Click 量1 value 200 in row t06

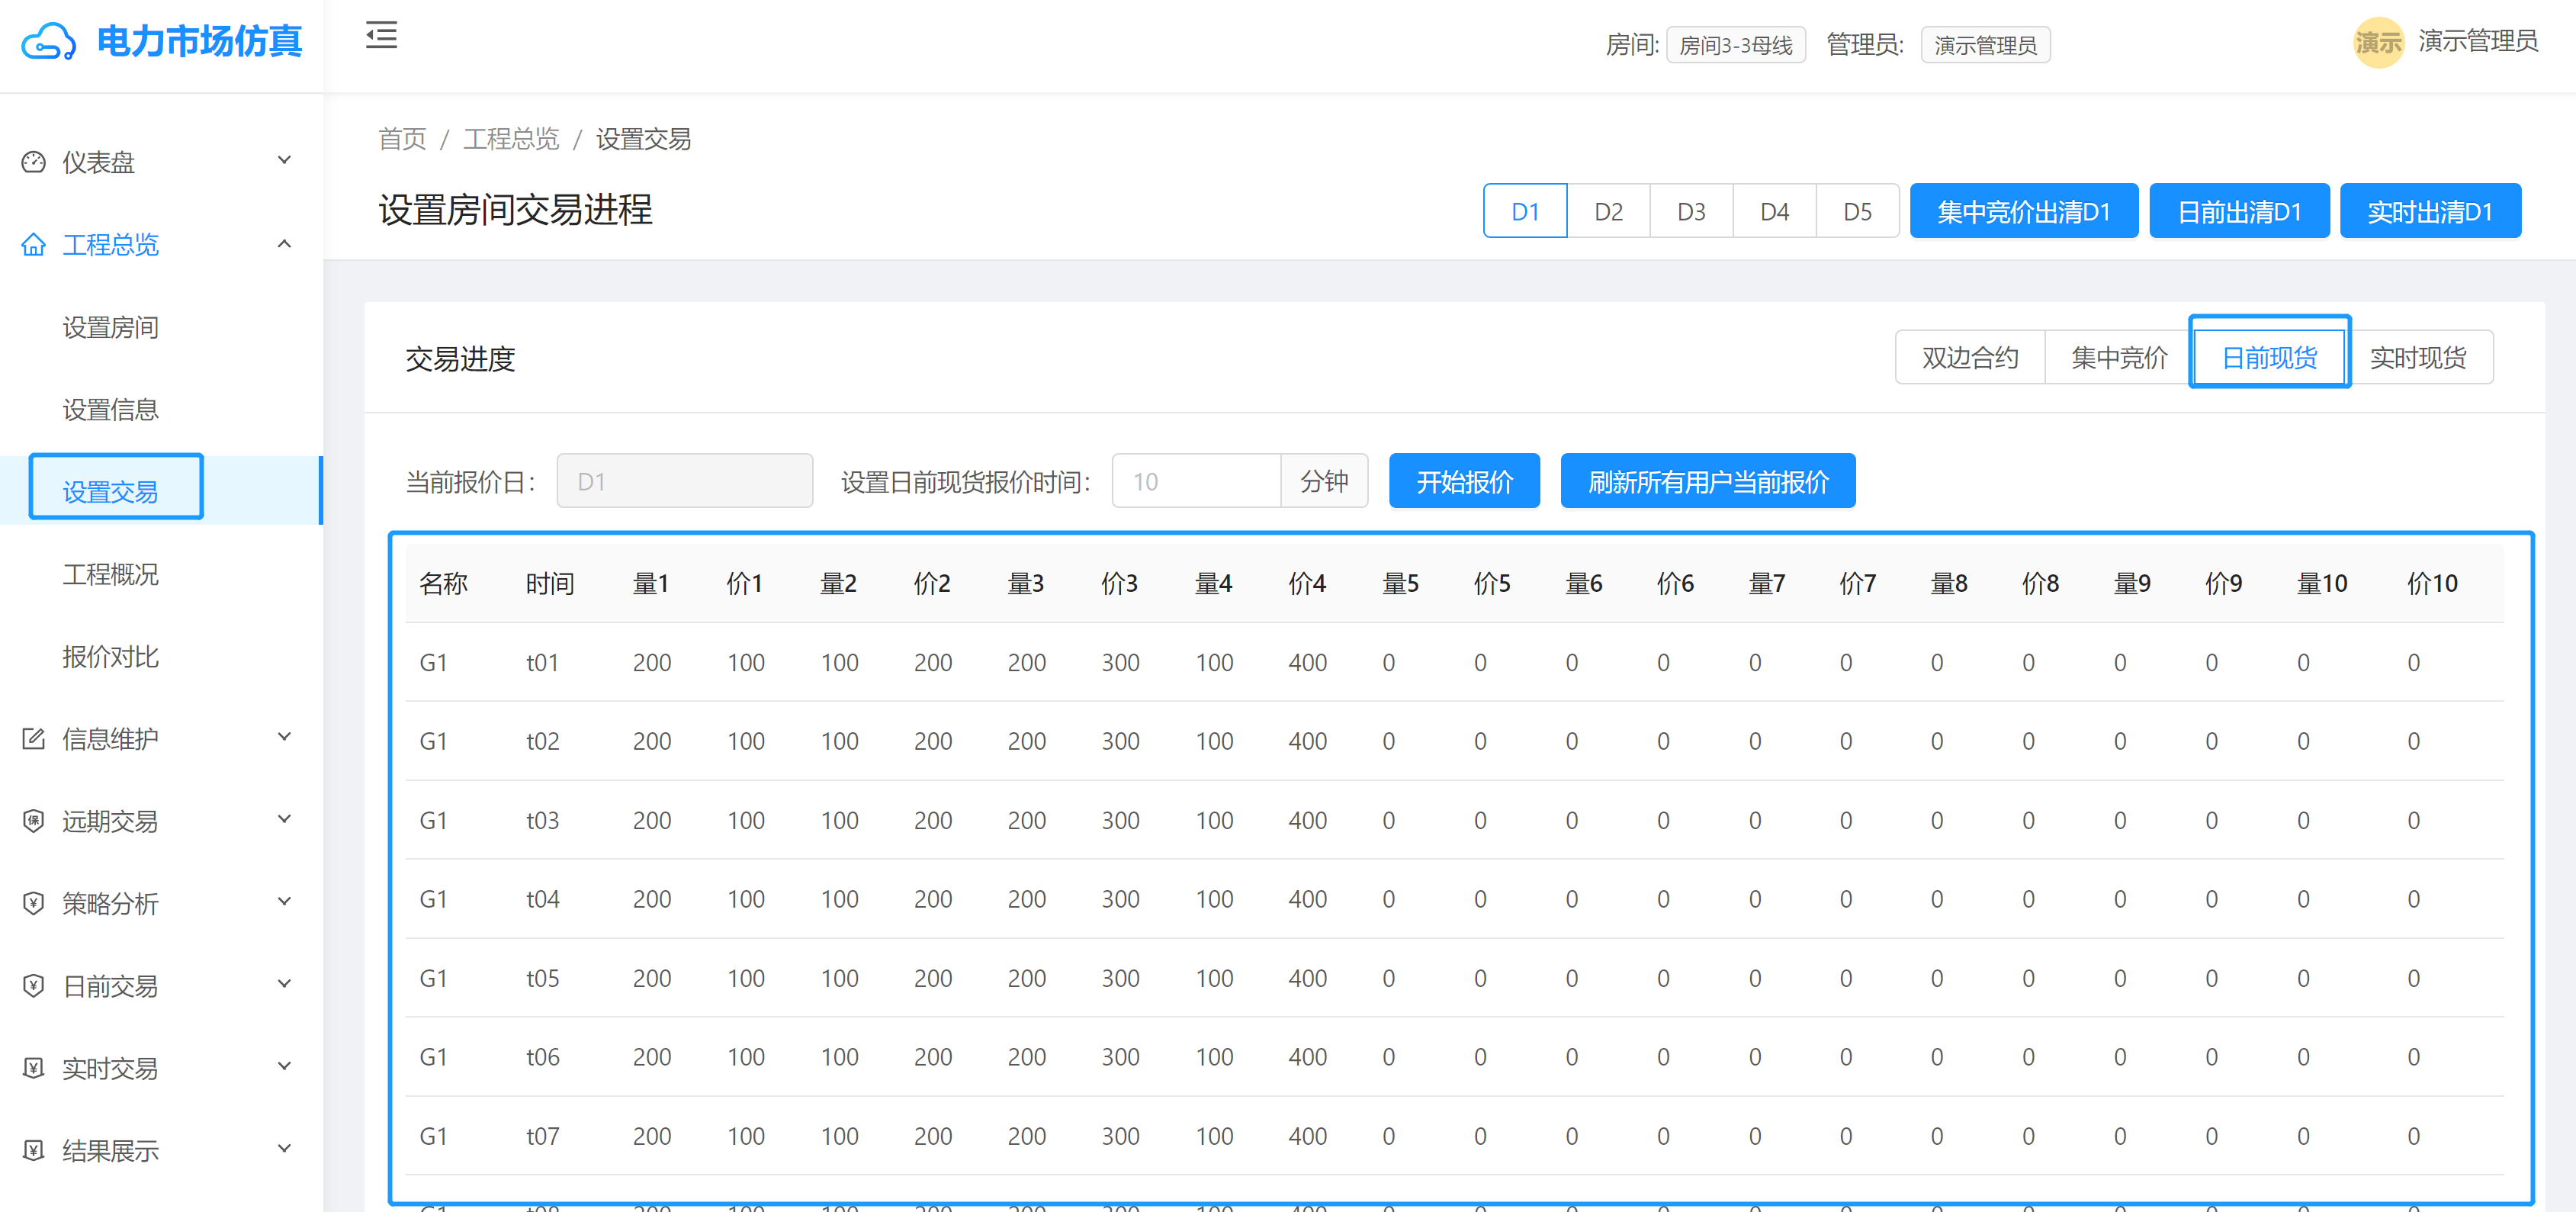click(x=651, y=1057)
